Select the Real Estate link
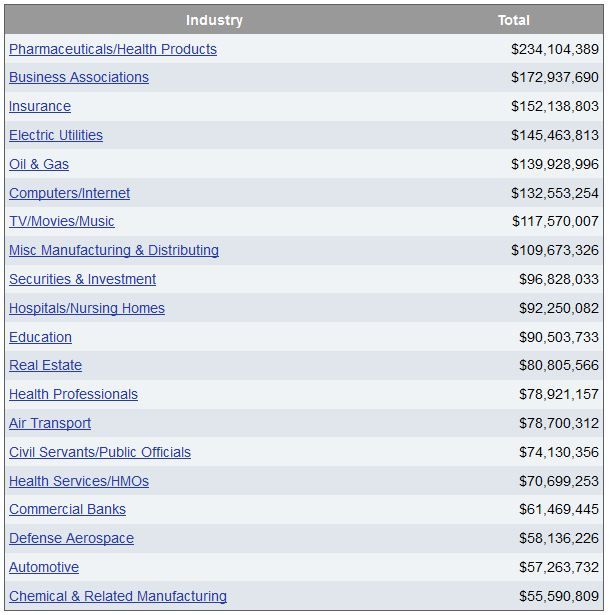The width and height of the screenshot is (610, 615). click(x=46, y=366)
